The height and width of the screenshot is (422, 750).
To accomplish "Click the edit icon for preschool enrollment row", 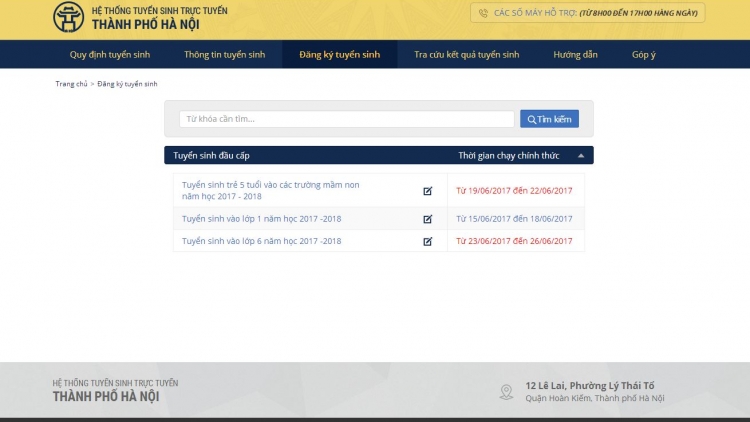I will (x=428, y=191).
